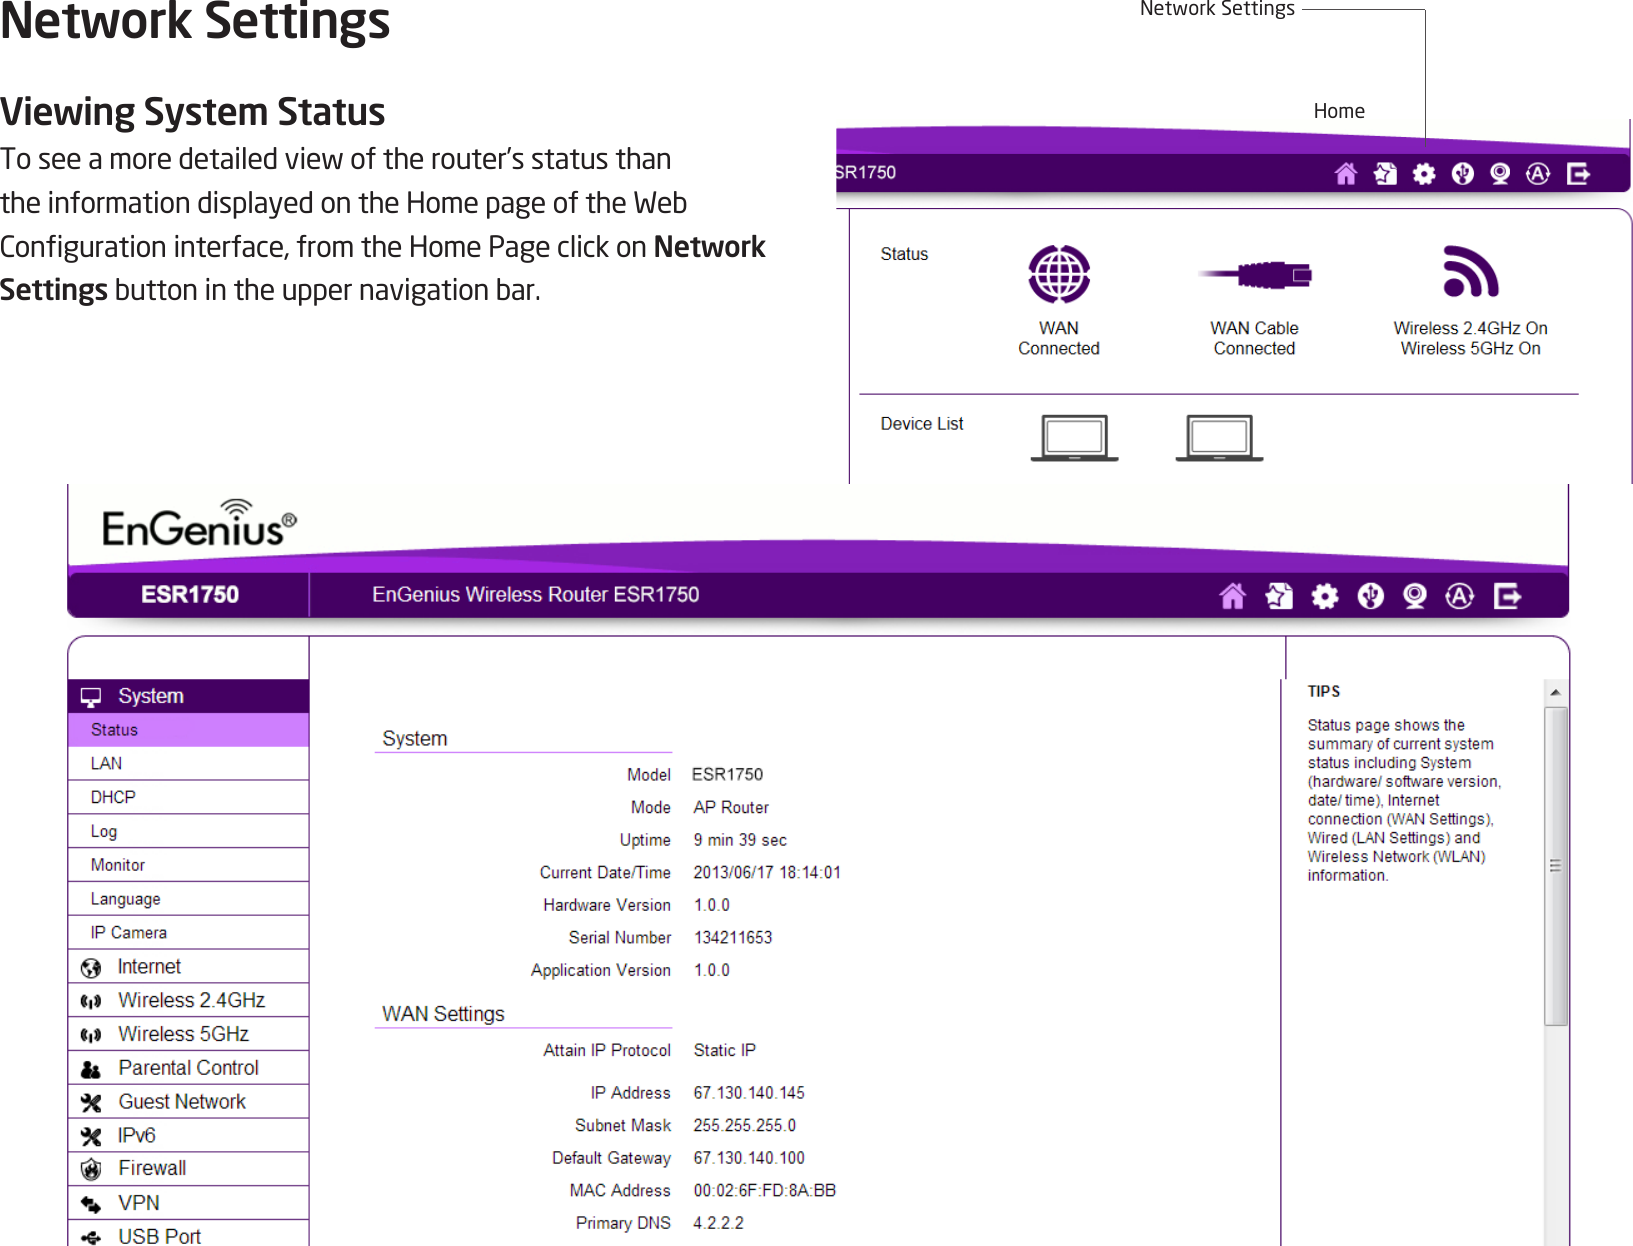Click the Uptime value 9 min 39 sec
The height and width of the screenshot is (1246, 1633).
740,840
